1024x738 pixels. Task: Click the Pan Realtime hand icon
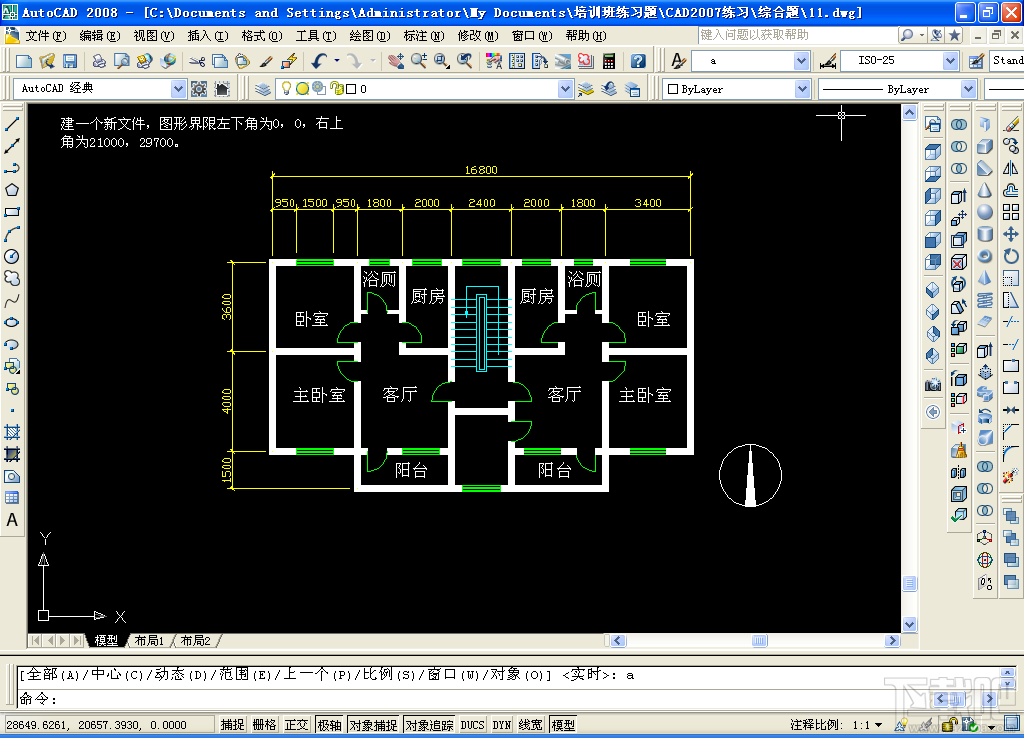(395, 60)
